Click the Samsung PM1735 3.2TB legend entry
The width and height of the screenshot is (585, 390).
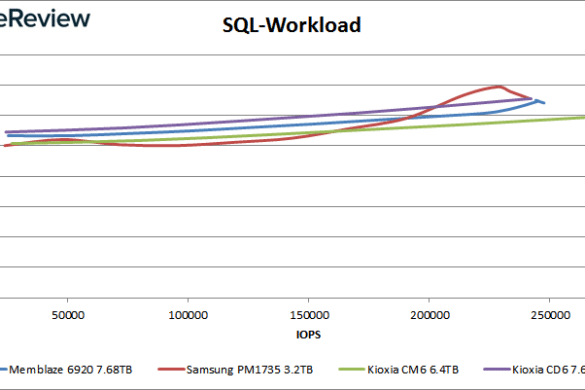pyautogui.click(x=235, y=369)
